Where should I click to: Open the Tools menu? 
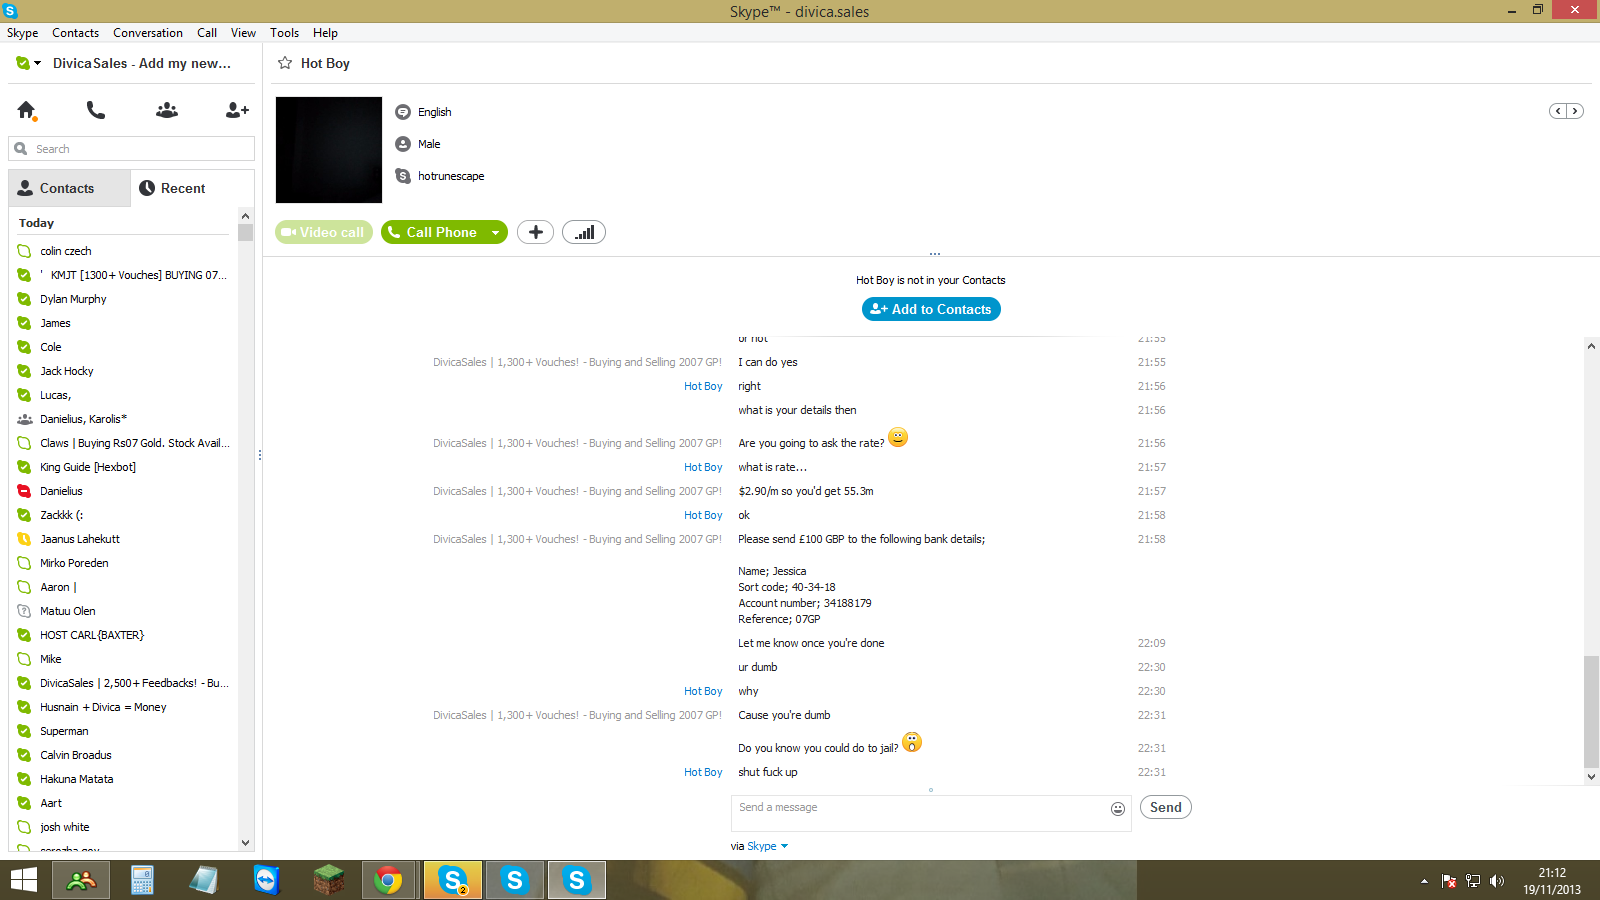click(285, 33)
